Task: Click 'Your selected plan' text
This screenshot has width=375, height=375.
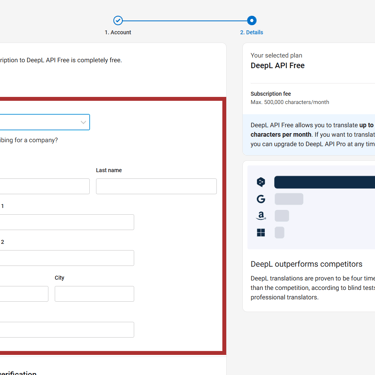Action: tap(276, 55)
